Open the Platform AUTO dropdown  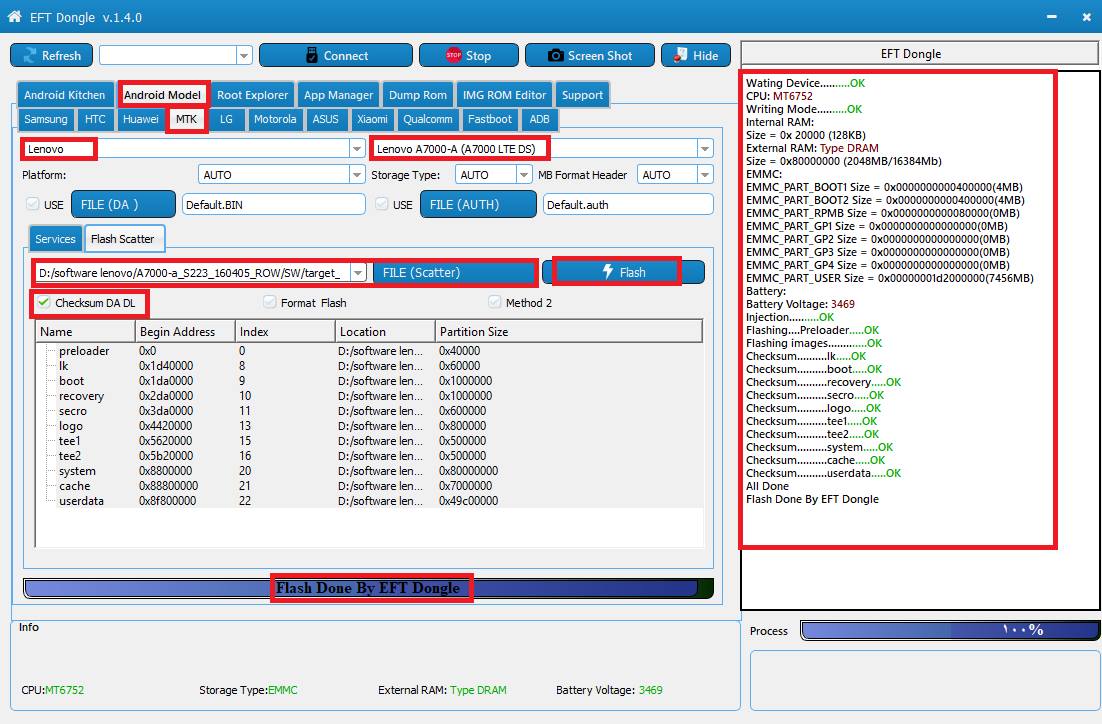[x=356, y=174]
